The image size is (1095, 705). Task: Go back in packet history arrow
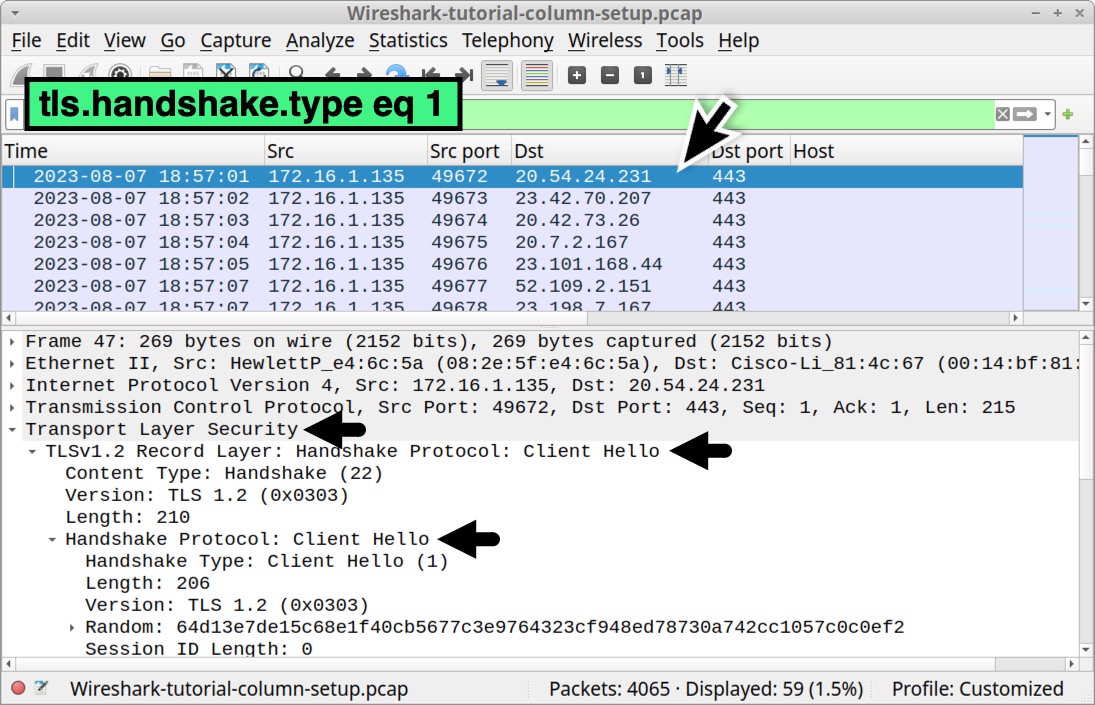pyautogui.click(x=332, y=73)
